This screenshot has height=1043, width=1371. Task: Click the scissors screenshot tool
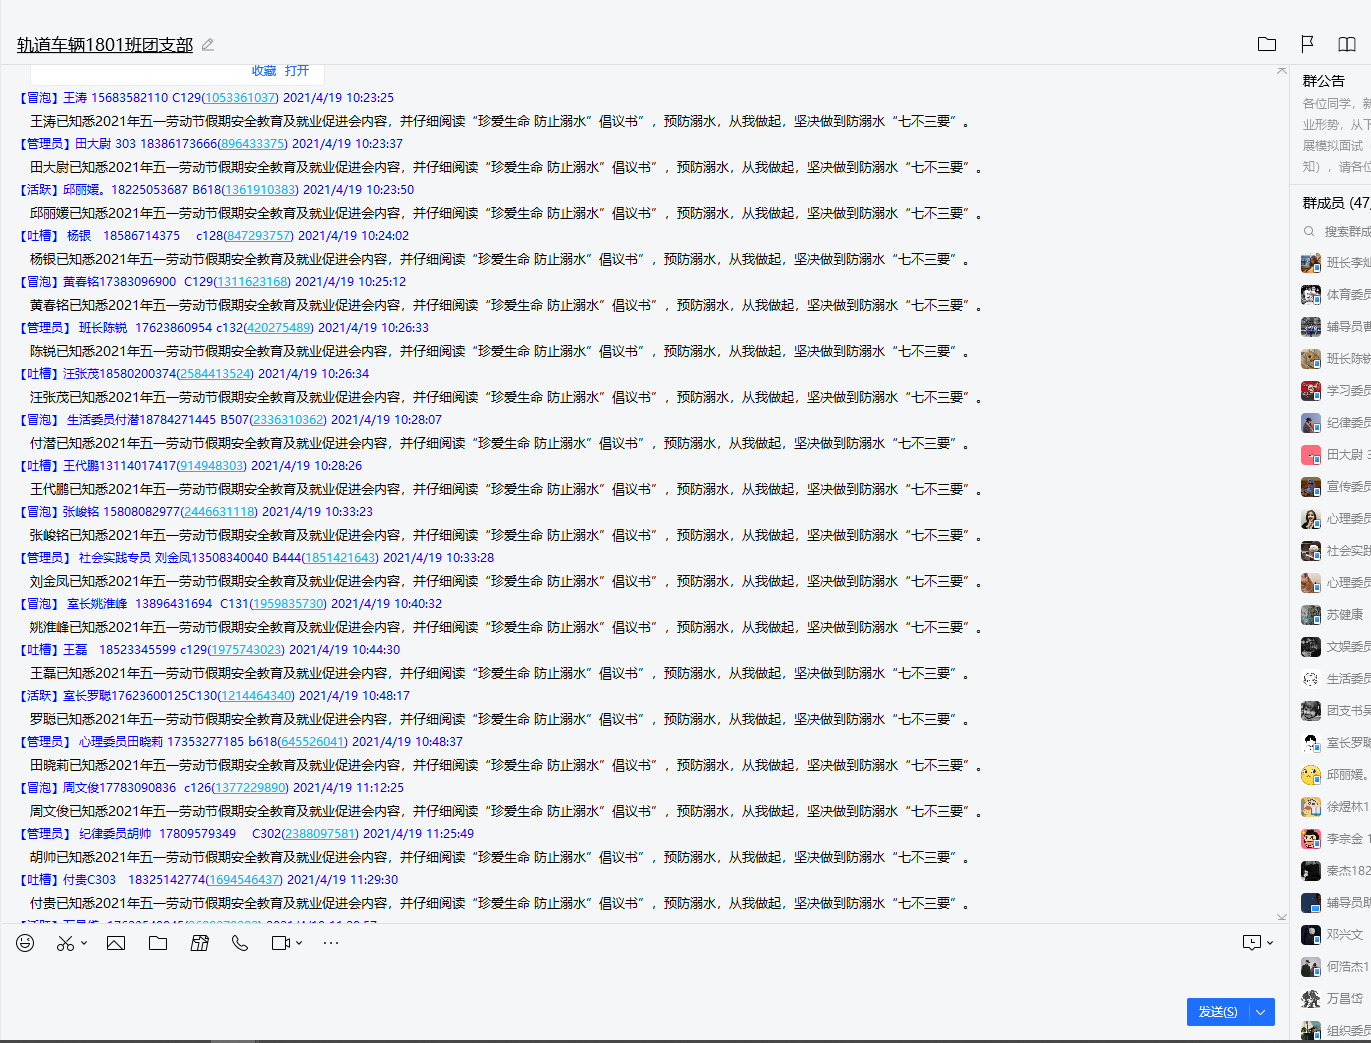pos(66,943)
